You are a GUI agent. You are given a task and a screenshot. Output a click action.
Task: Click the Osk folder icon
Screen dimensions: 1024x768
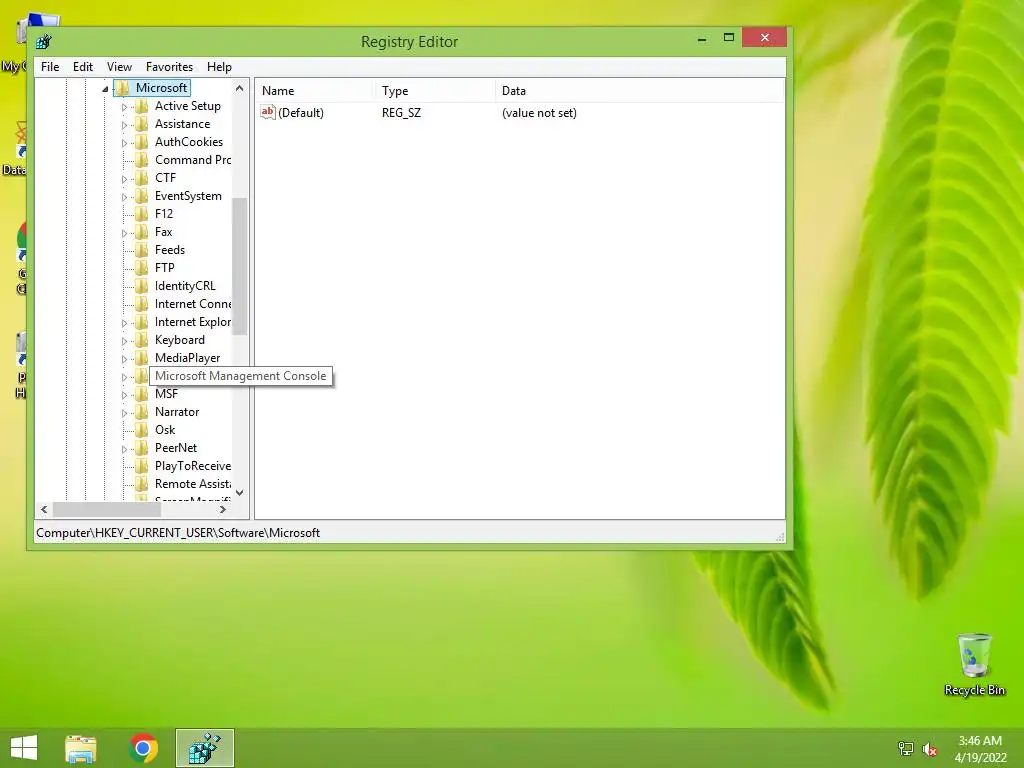pyautogui.click(x=142, y=430)
